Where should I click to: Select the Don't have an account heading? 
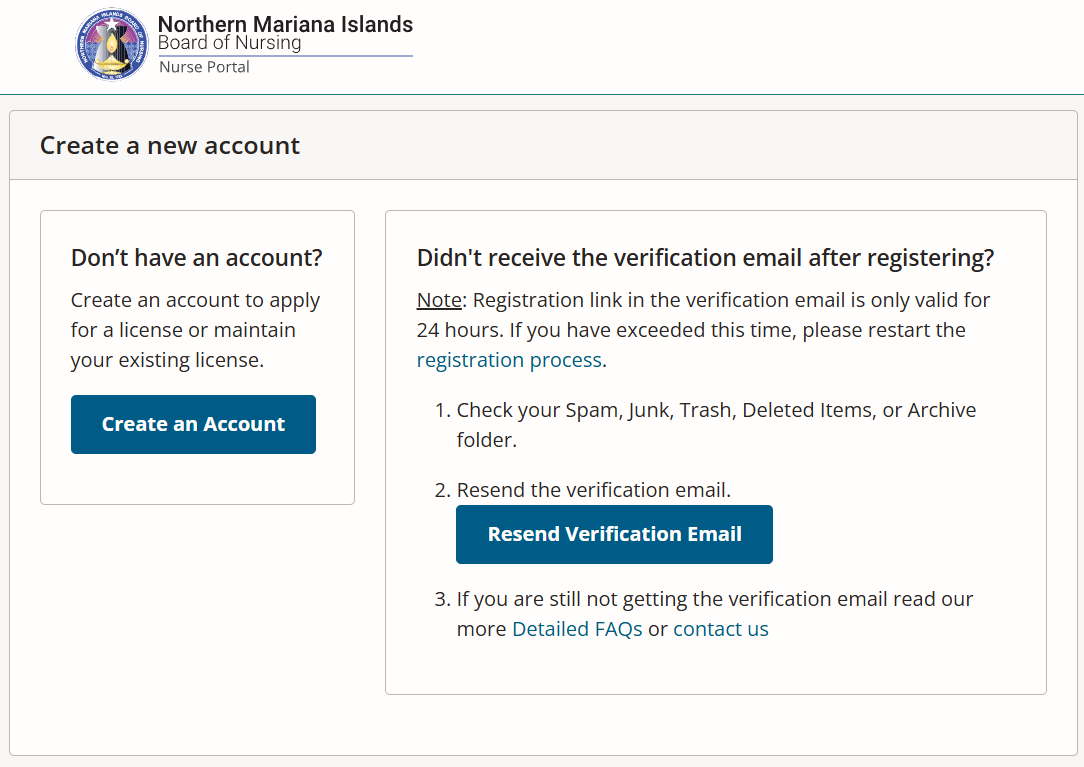click(x=195, y=257)
